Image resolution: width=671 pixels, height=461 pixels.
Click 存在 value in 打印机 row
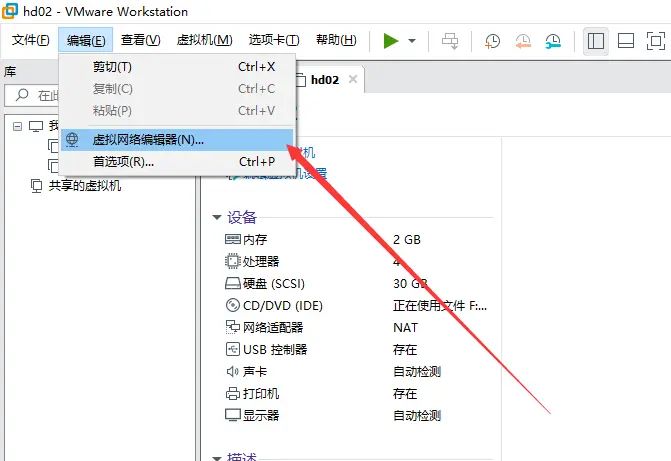pos(405,393)
